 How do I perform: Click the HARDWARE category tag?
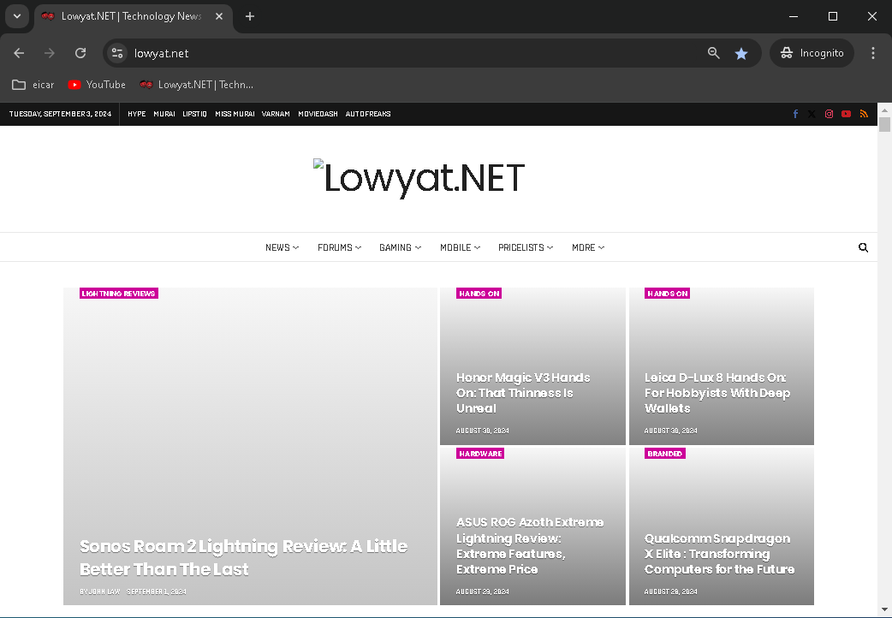480,454
